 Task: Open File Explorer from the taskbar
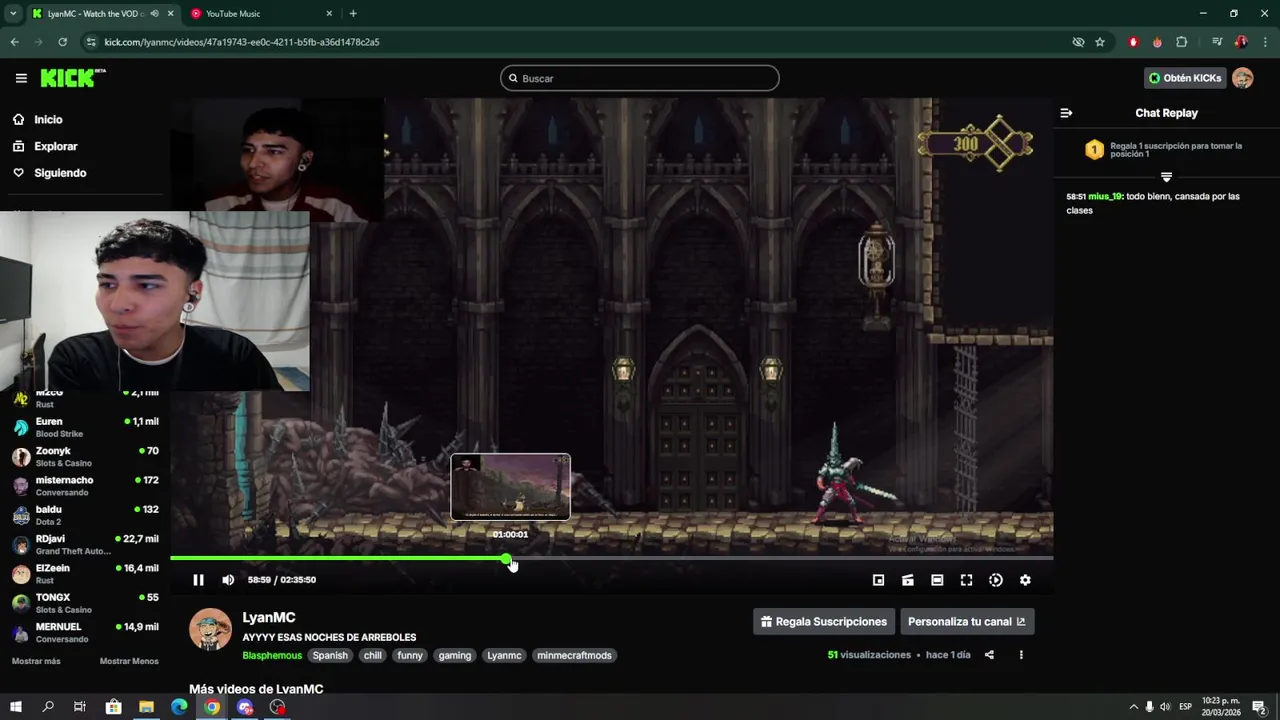coord(146,707)
